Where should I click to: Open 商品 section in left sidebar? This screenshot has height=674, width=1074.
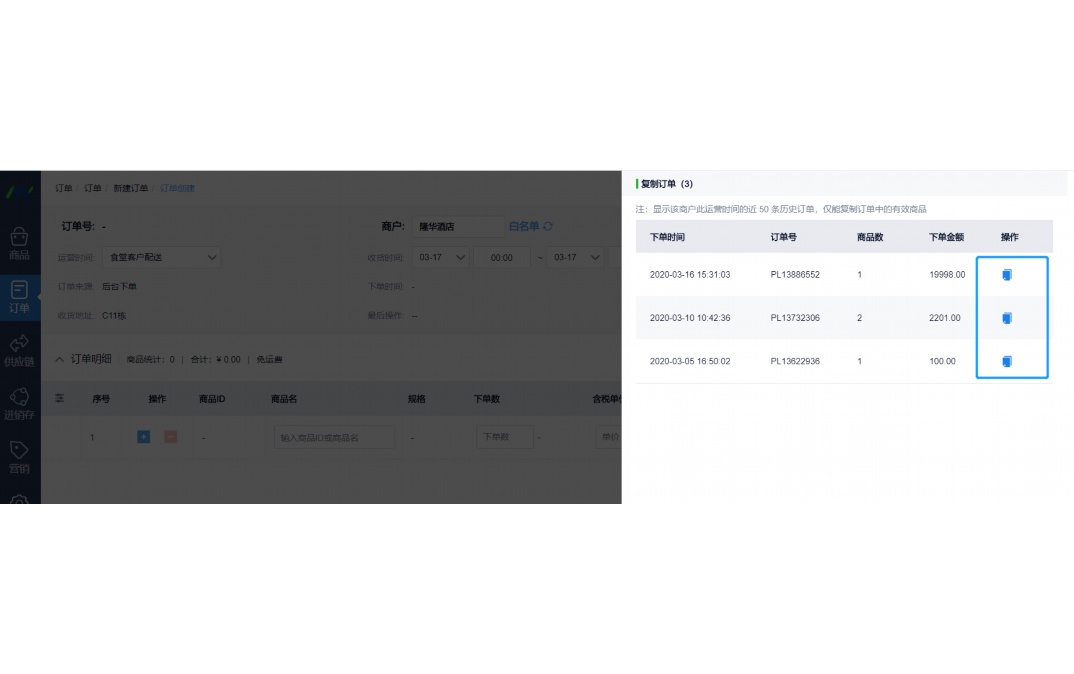pos(19,244)
